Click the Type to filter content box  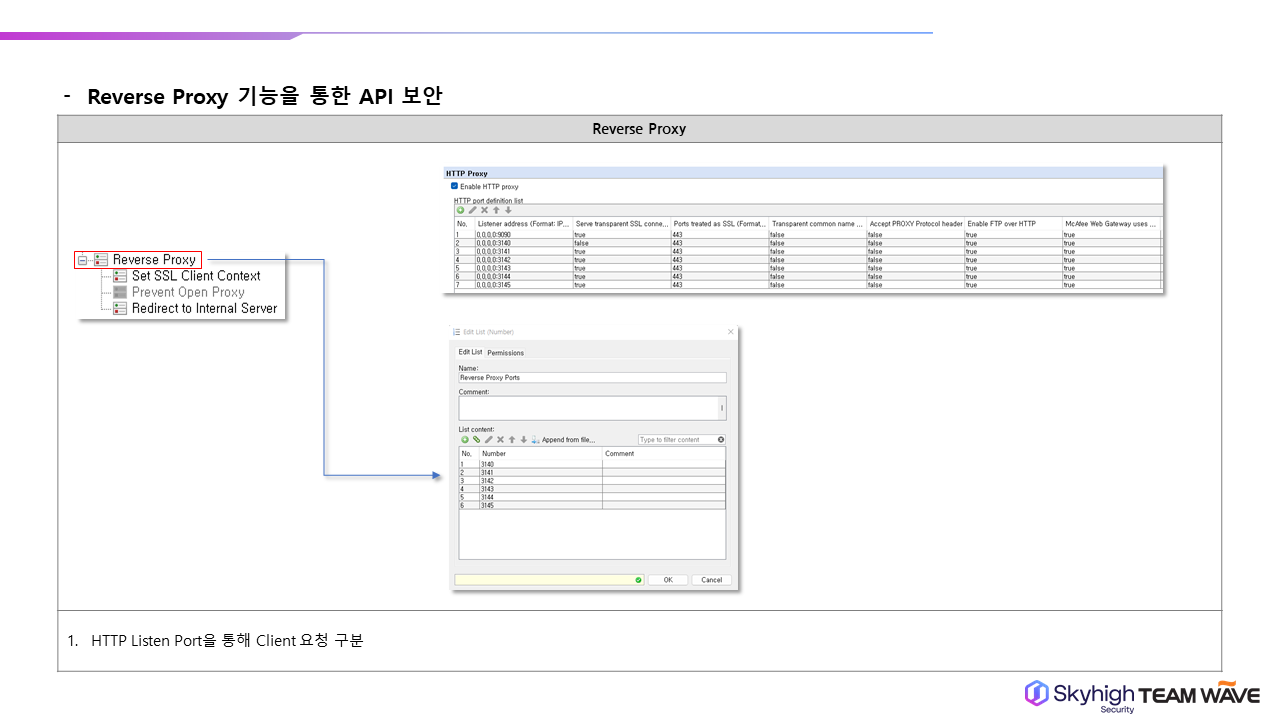coord(676,440)
